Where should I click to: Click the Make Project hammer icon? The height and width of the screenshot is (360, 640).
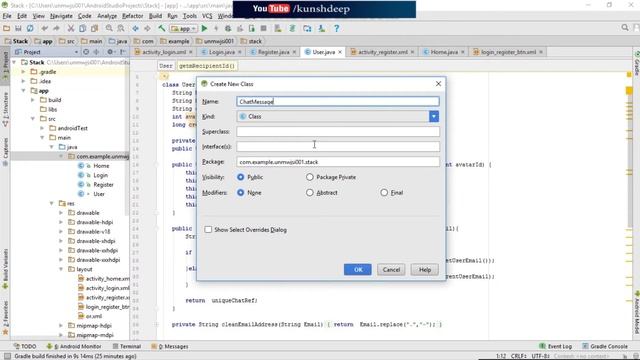click(x=162, y=29)
